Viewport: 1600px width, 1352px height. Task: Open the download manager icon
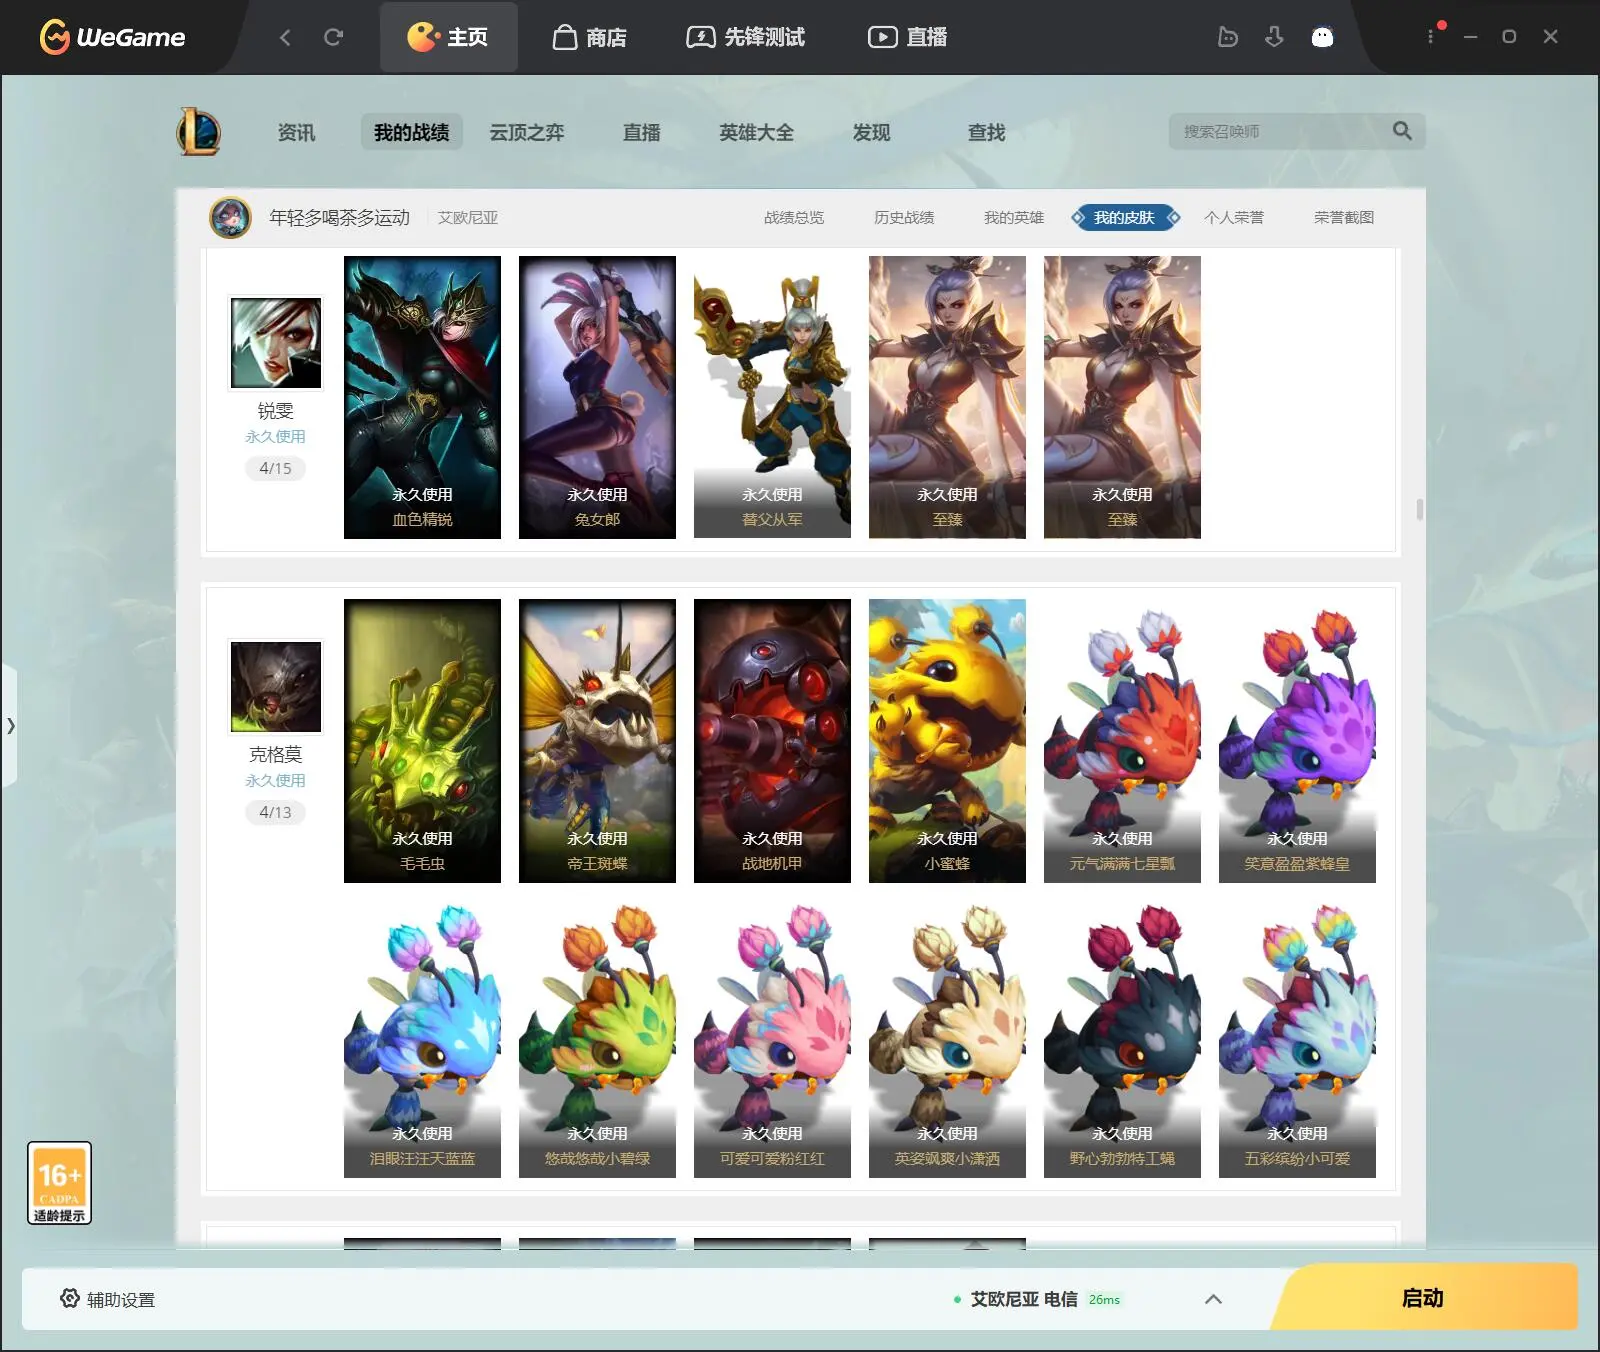click(x=1274, y=37)
